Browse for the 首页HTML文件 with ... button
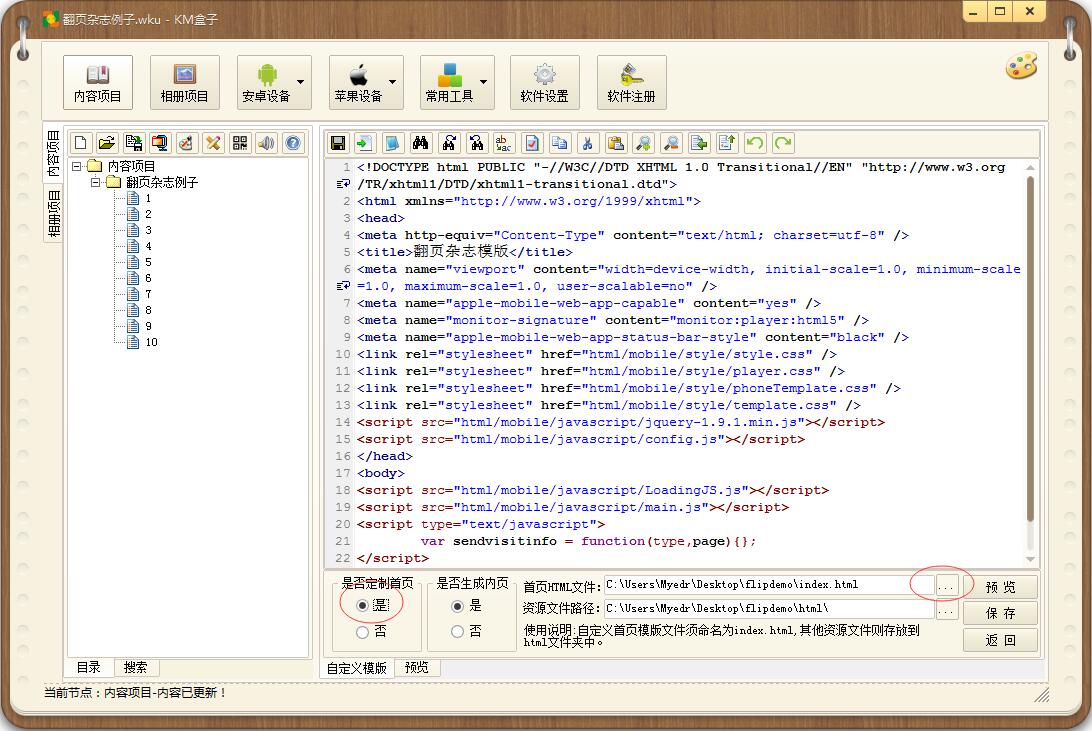This screenshot has height=731, width=1092. click(x=946, y=586)
